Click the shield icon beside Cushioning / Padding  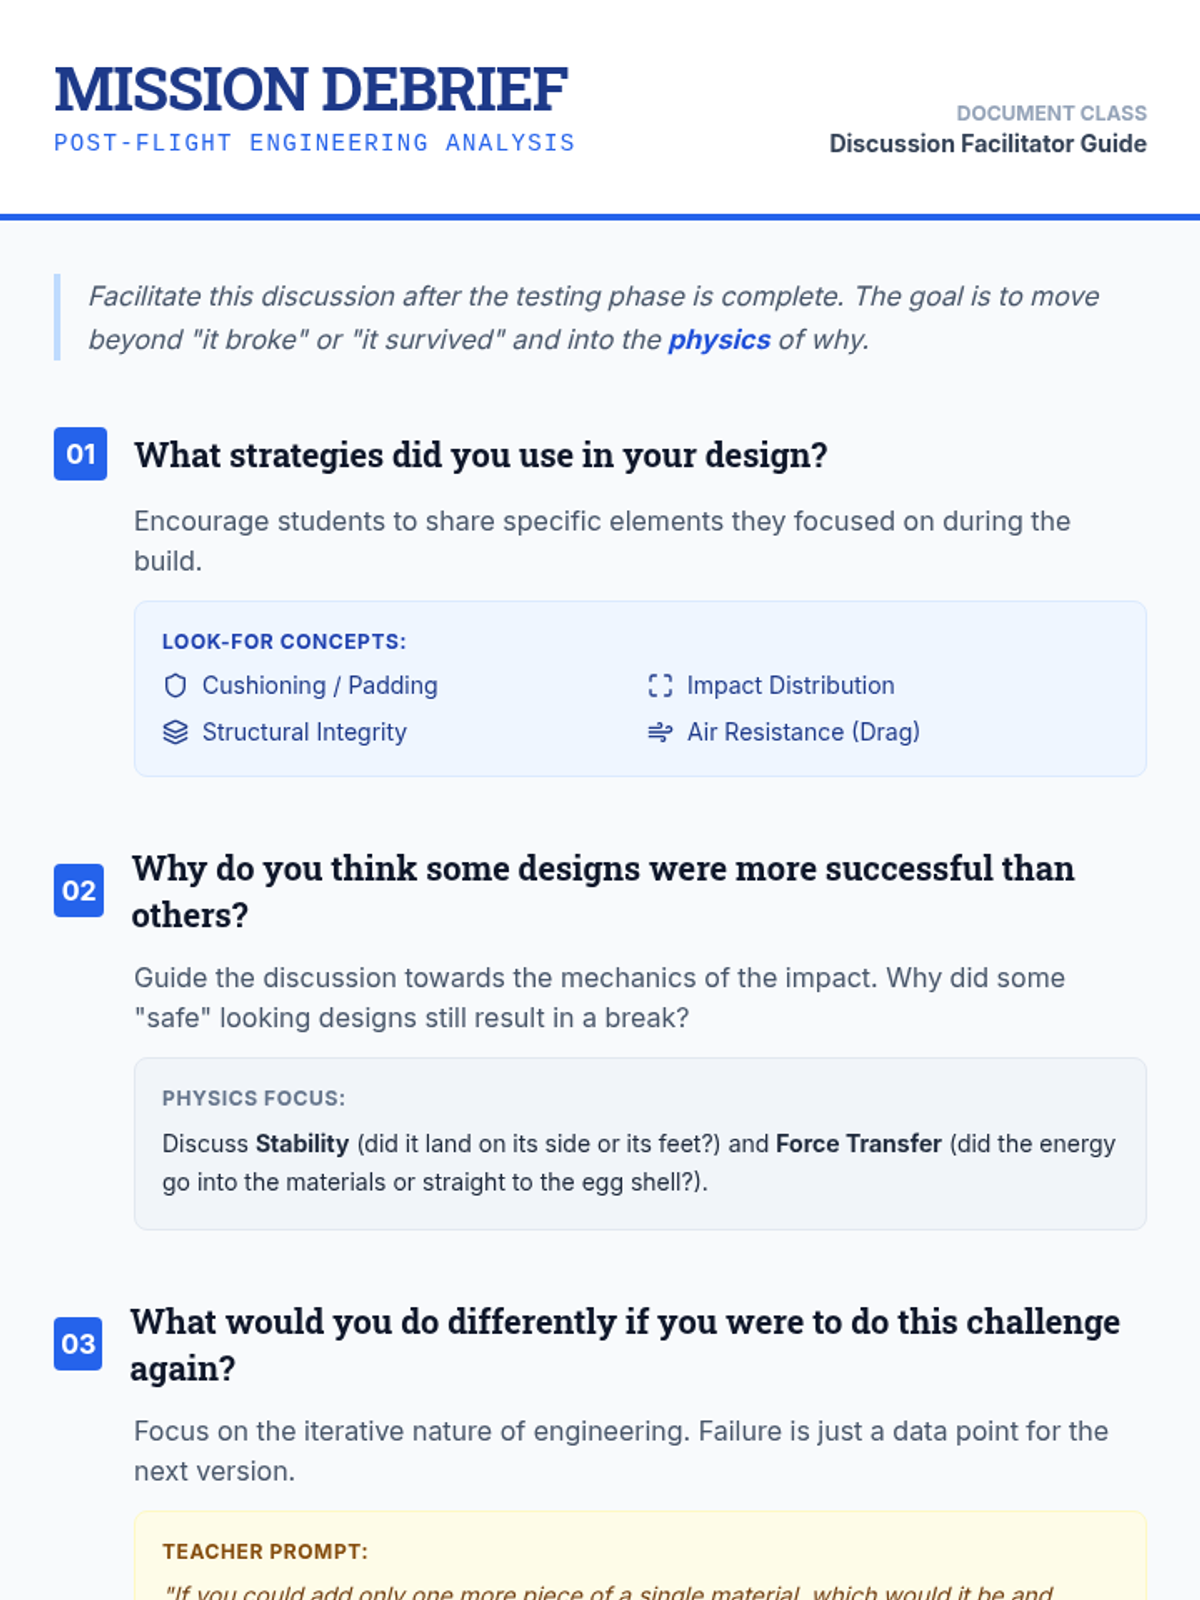(x=175, y=686)
